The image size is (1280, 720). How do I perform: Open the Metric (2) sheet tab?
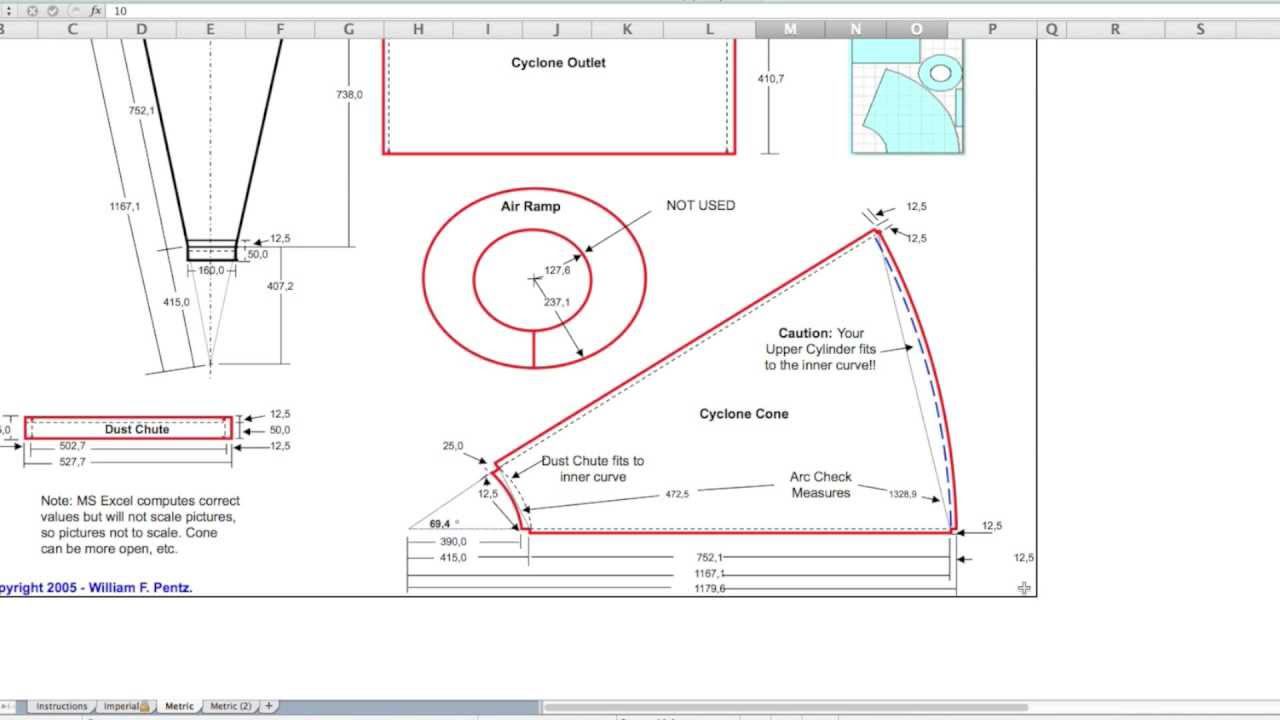point(231,706)
